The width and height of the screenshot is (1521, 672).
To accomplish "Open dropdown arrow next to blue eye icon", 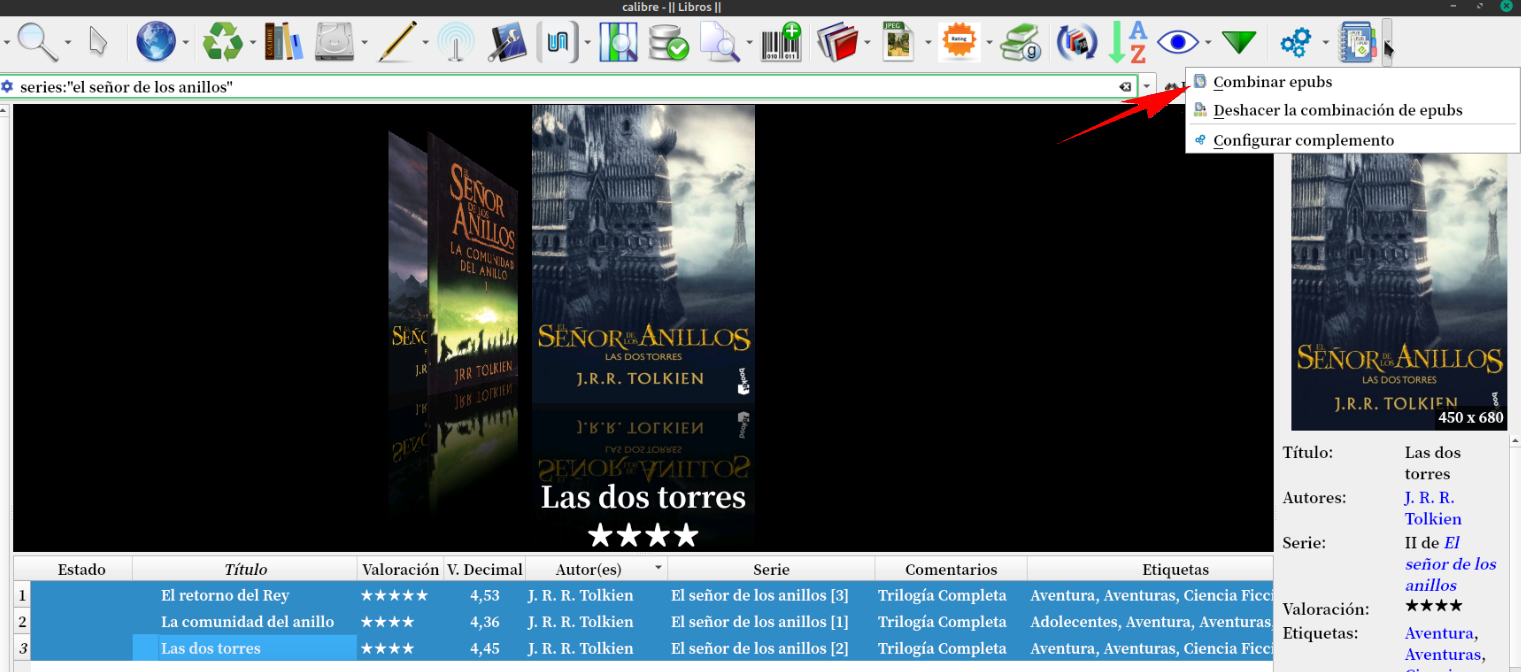I will point(1208,42).
